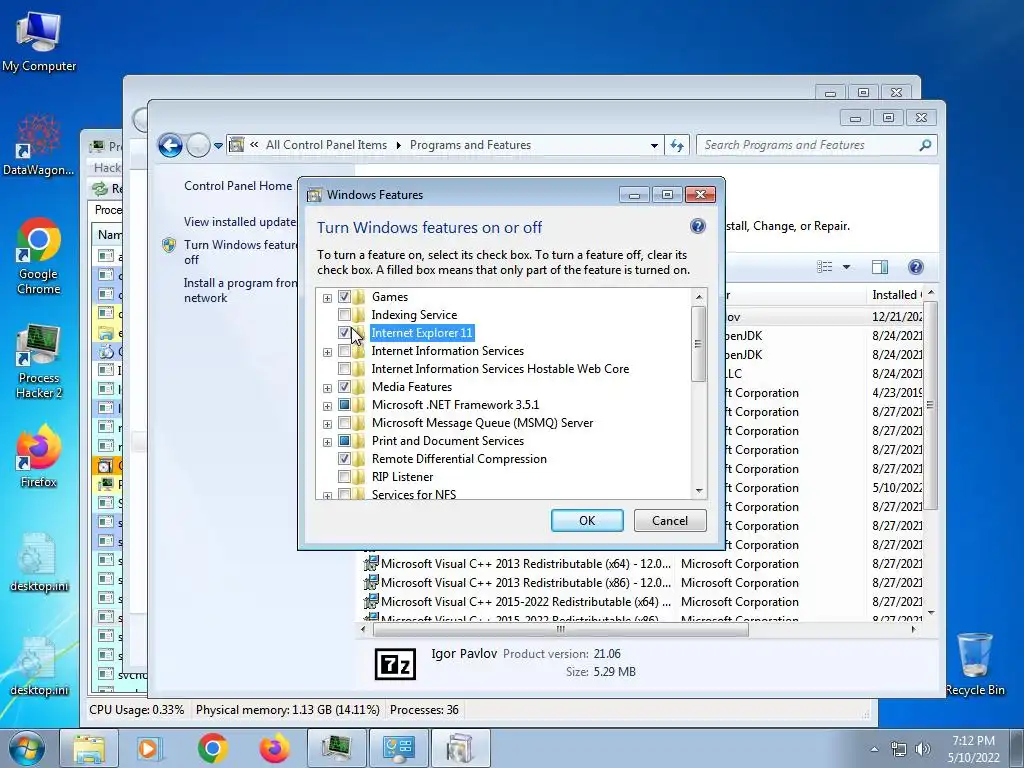The width and height of the screenshot is (1024, 768).
Task: Click the Windows Features list scrollbar thumb
Action: click(698, 344)
